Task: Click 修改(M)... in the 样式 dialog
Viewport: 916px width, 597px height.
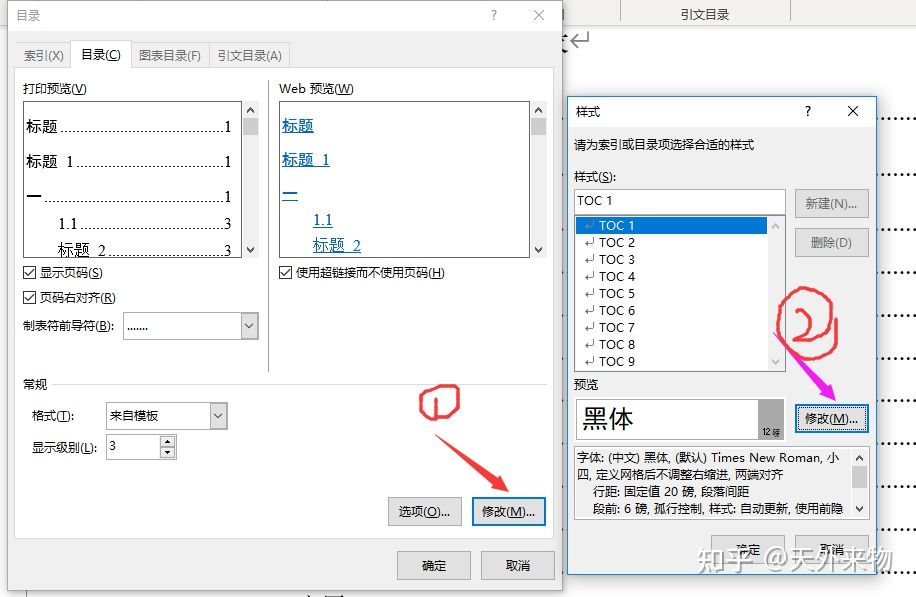Action: coord(831,418)
